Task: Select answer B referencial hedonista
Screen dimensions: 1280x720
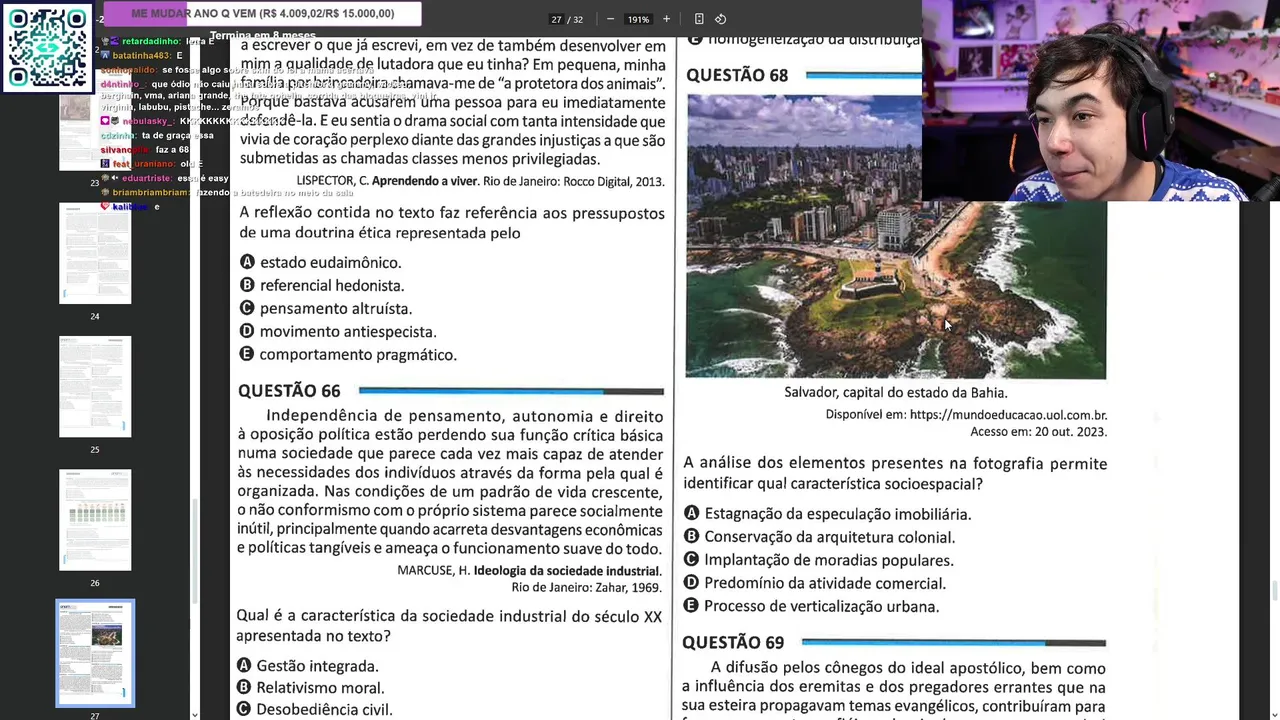Action: coord(322,285)
